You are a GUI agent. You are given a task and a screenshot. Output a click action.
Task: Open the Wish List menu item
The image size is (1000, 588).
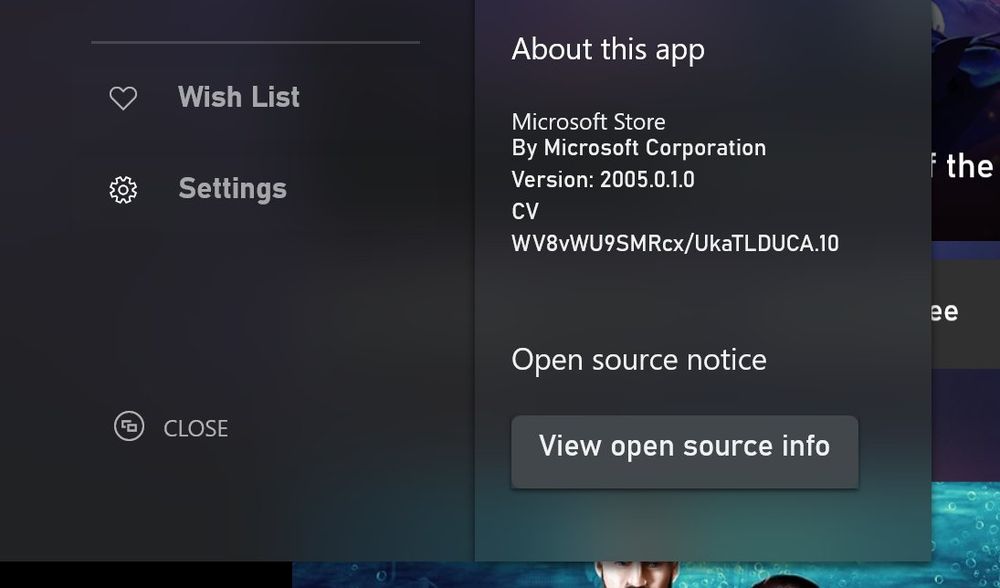238,97
